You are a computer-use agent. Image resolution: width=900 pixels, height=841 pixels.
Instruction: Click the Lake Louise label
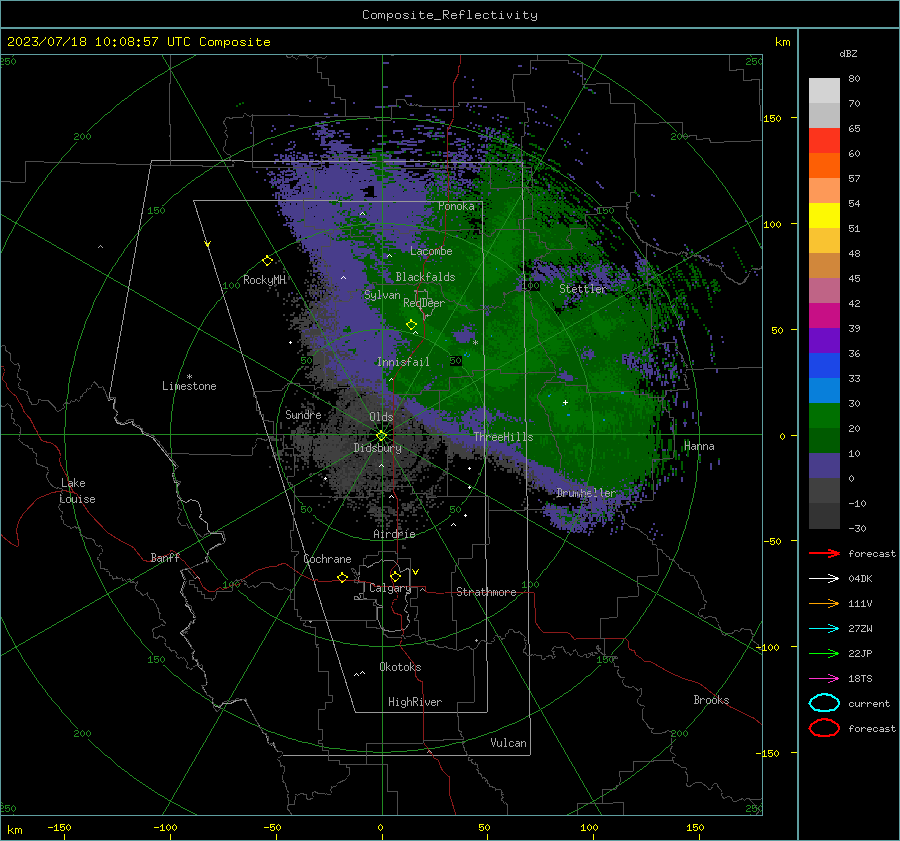[77, 491]
